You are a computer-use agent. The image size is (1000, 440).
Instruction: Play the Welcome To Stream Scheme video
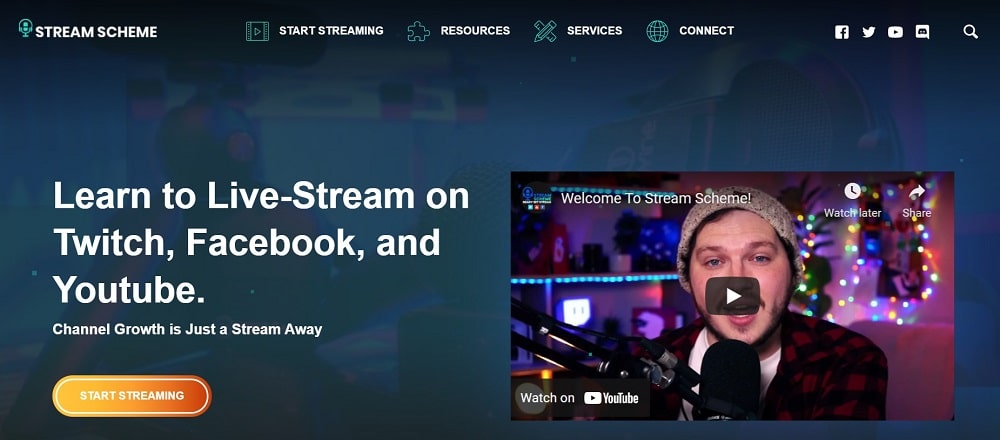(x=732, y=296)
